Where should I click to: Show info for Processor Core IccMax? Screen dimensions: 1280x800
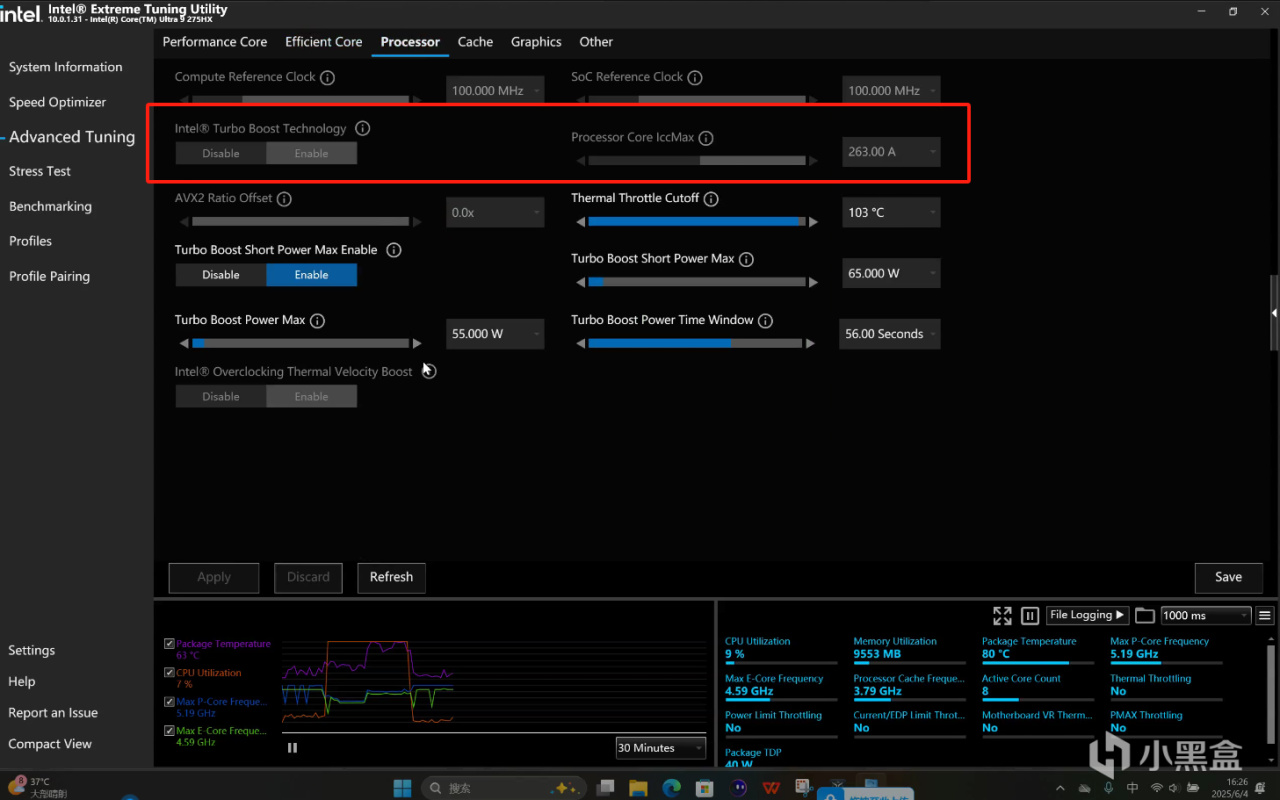(706, 138)
